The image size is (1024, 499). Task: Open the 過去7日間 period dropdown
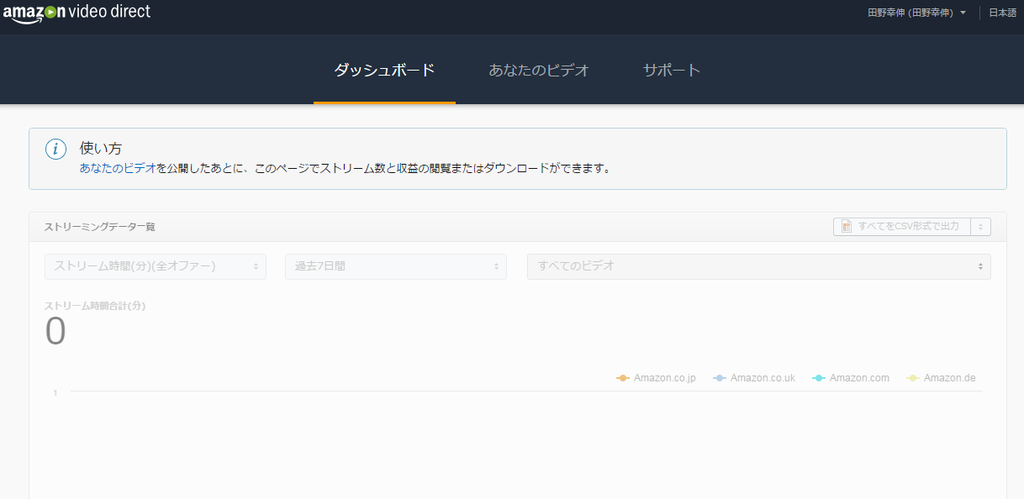tap(396, 266)
